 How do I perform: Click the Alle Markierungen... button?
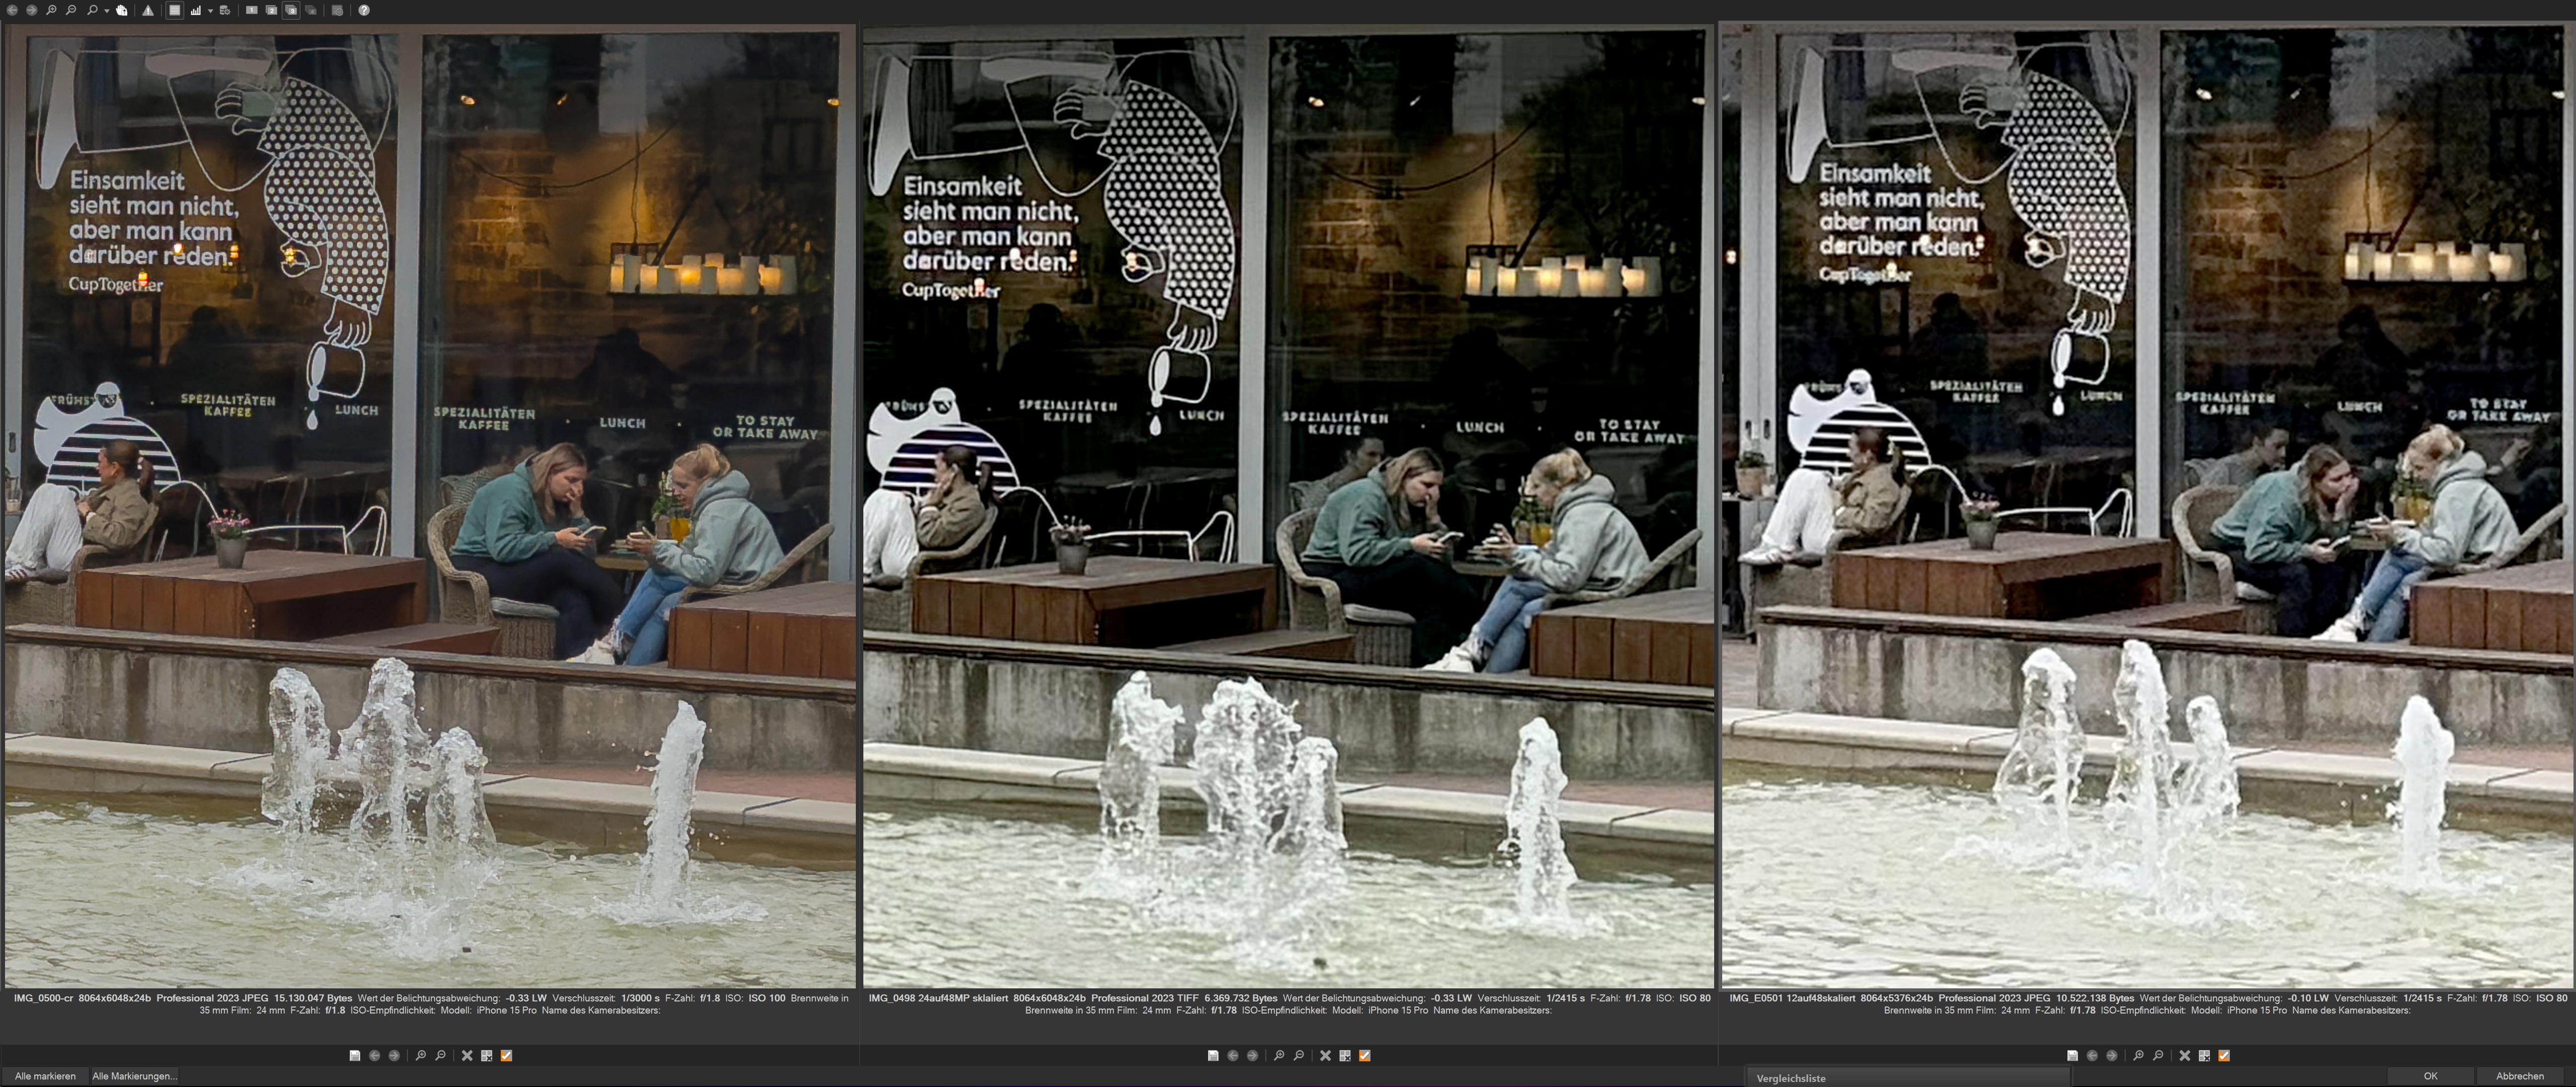[x=134, y=1076]
